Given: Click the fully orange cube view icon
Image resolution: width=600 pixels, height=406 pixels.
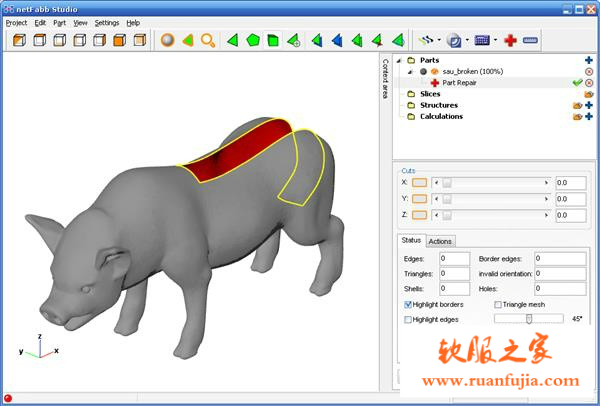Looking at the screenshot, I should click(119, 40).
